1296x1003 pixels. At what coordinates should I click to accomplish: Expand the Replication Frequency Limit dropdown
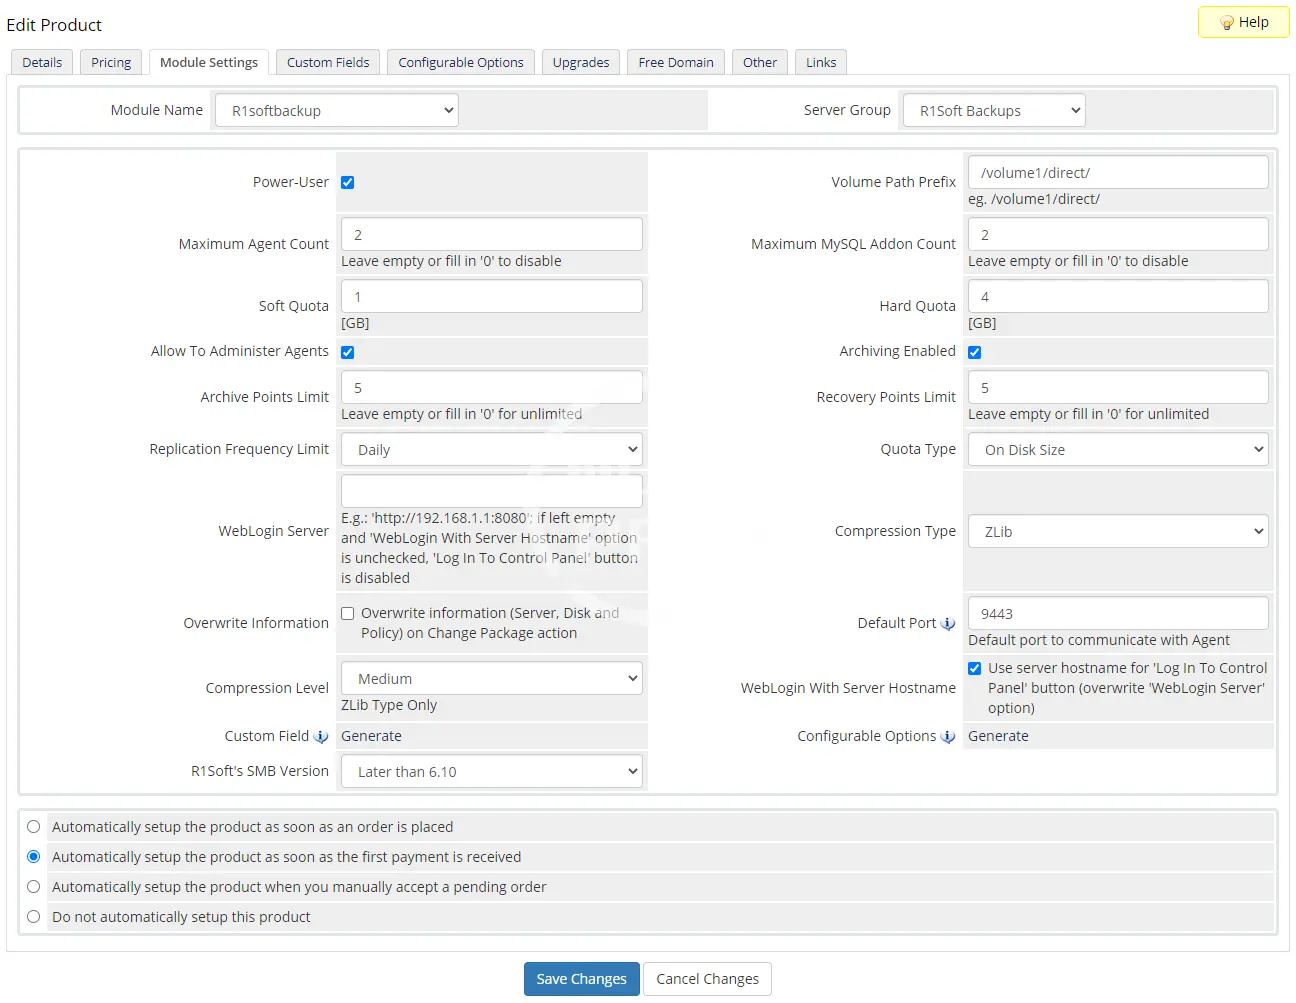click(491, 450)
